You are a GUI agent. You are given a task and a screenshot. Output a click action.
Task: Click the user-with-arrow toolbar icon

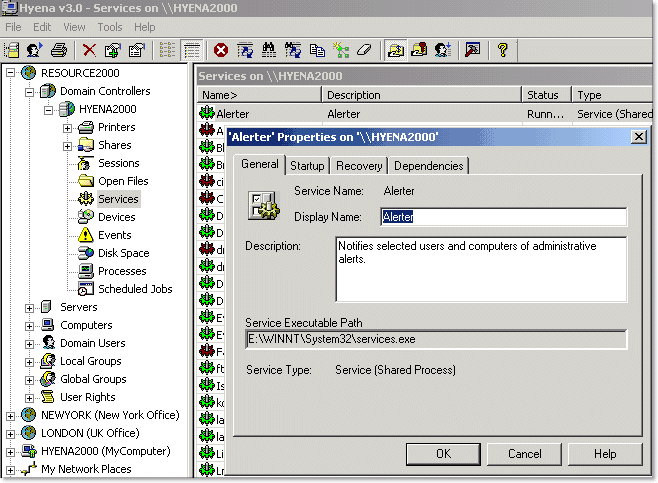pos(35,50)
